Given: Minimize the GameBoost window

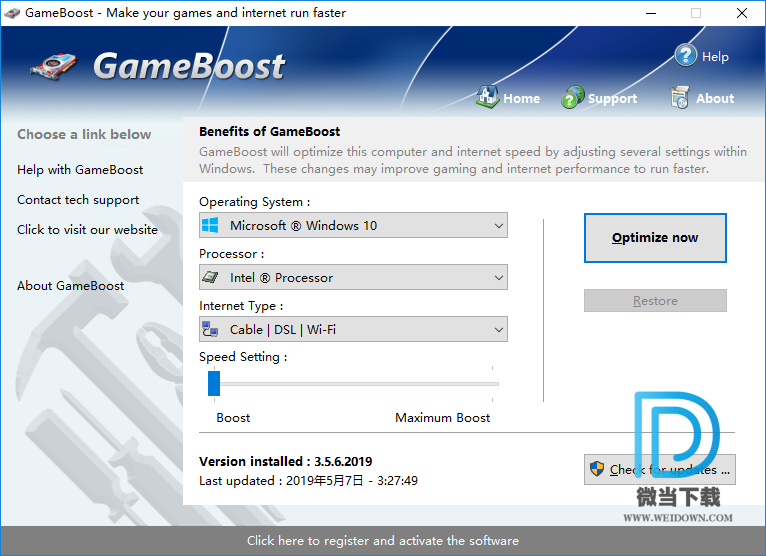Looking at the screenshot, I should pos(651,13).
